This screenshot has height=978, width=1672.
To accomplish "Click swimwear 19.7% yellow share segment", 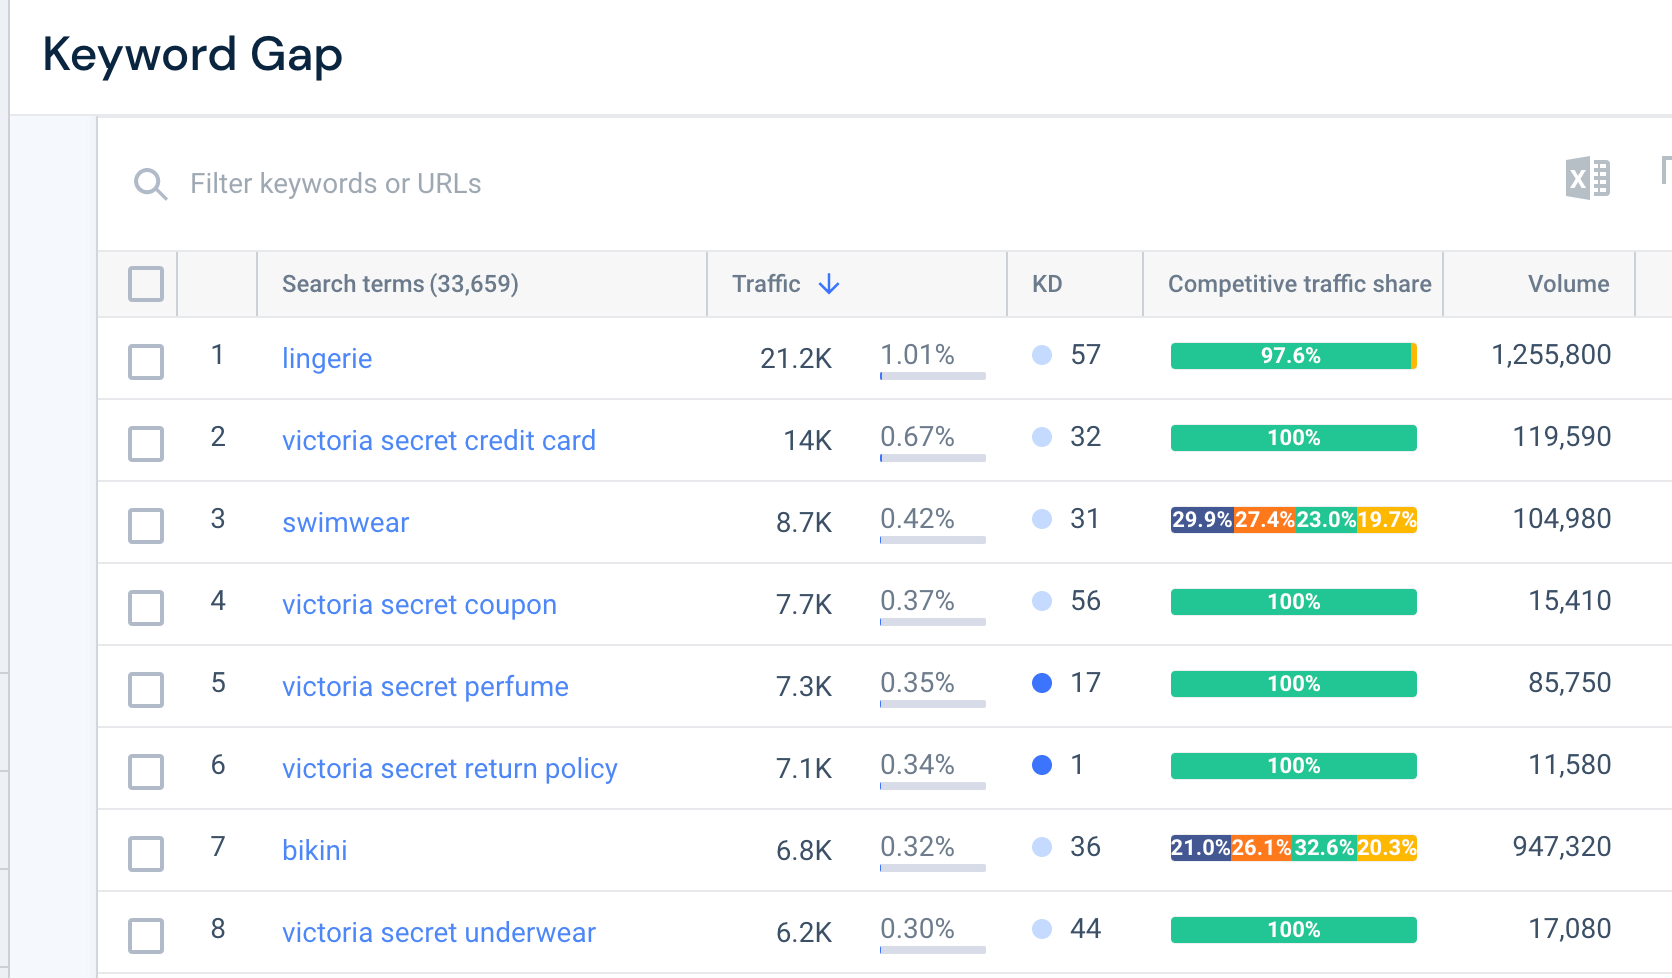I will (1387, 520).
